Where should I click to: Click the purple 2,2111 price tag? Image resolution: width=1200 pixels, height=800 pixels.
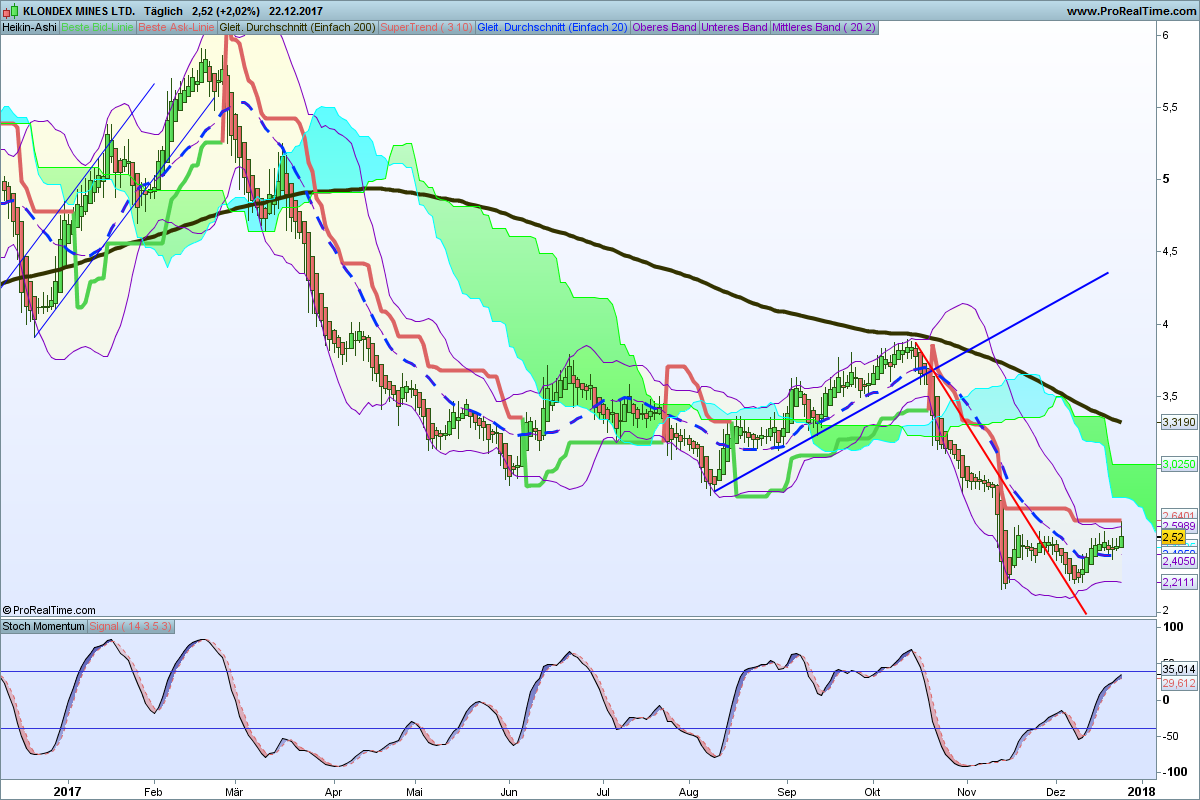[1178, 581]
